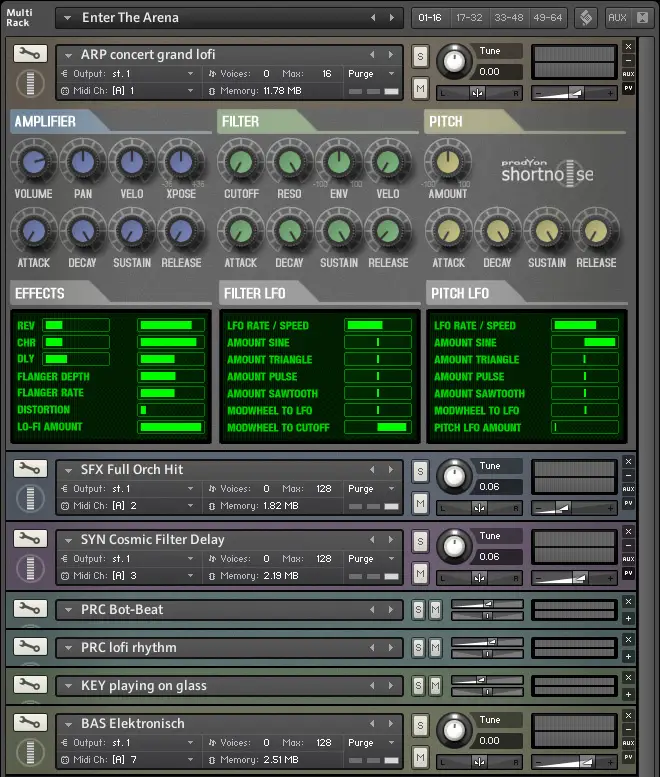Toggle the AUX panel button in header
This screenshot has width=660, height=777.
(617, 18)
